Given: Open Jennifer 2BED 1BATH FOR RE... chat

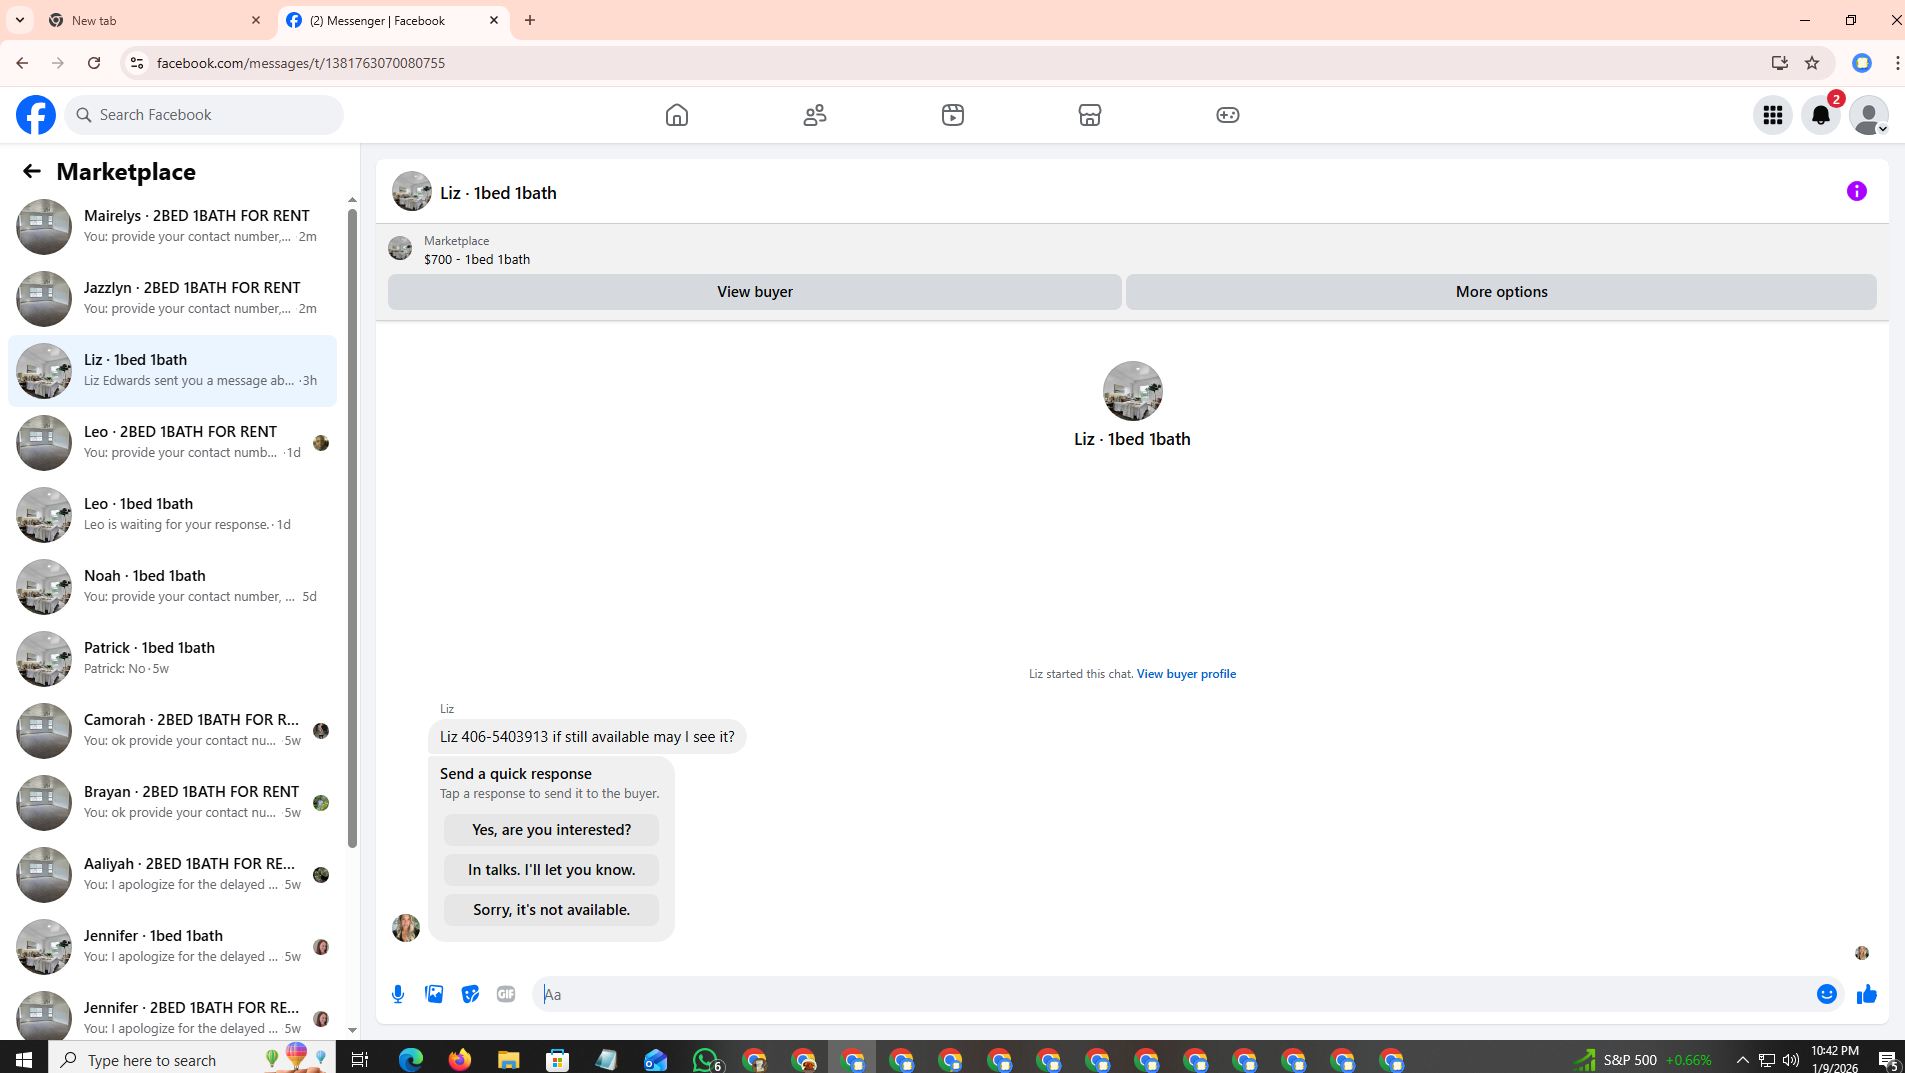Looking at the screenshot, I should tap(172, 1013).
